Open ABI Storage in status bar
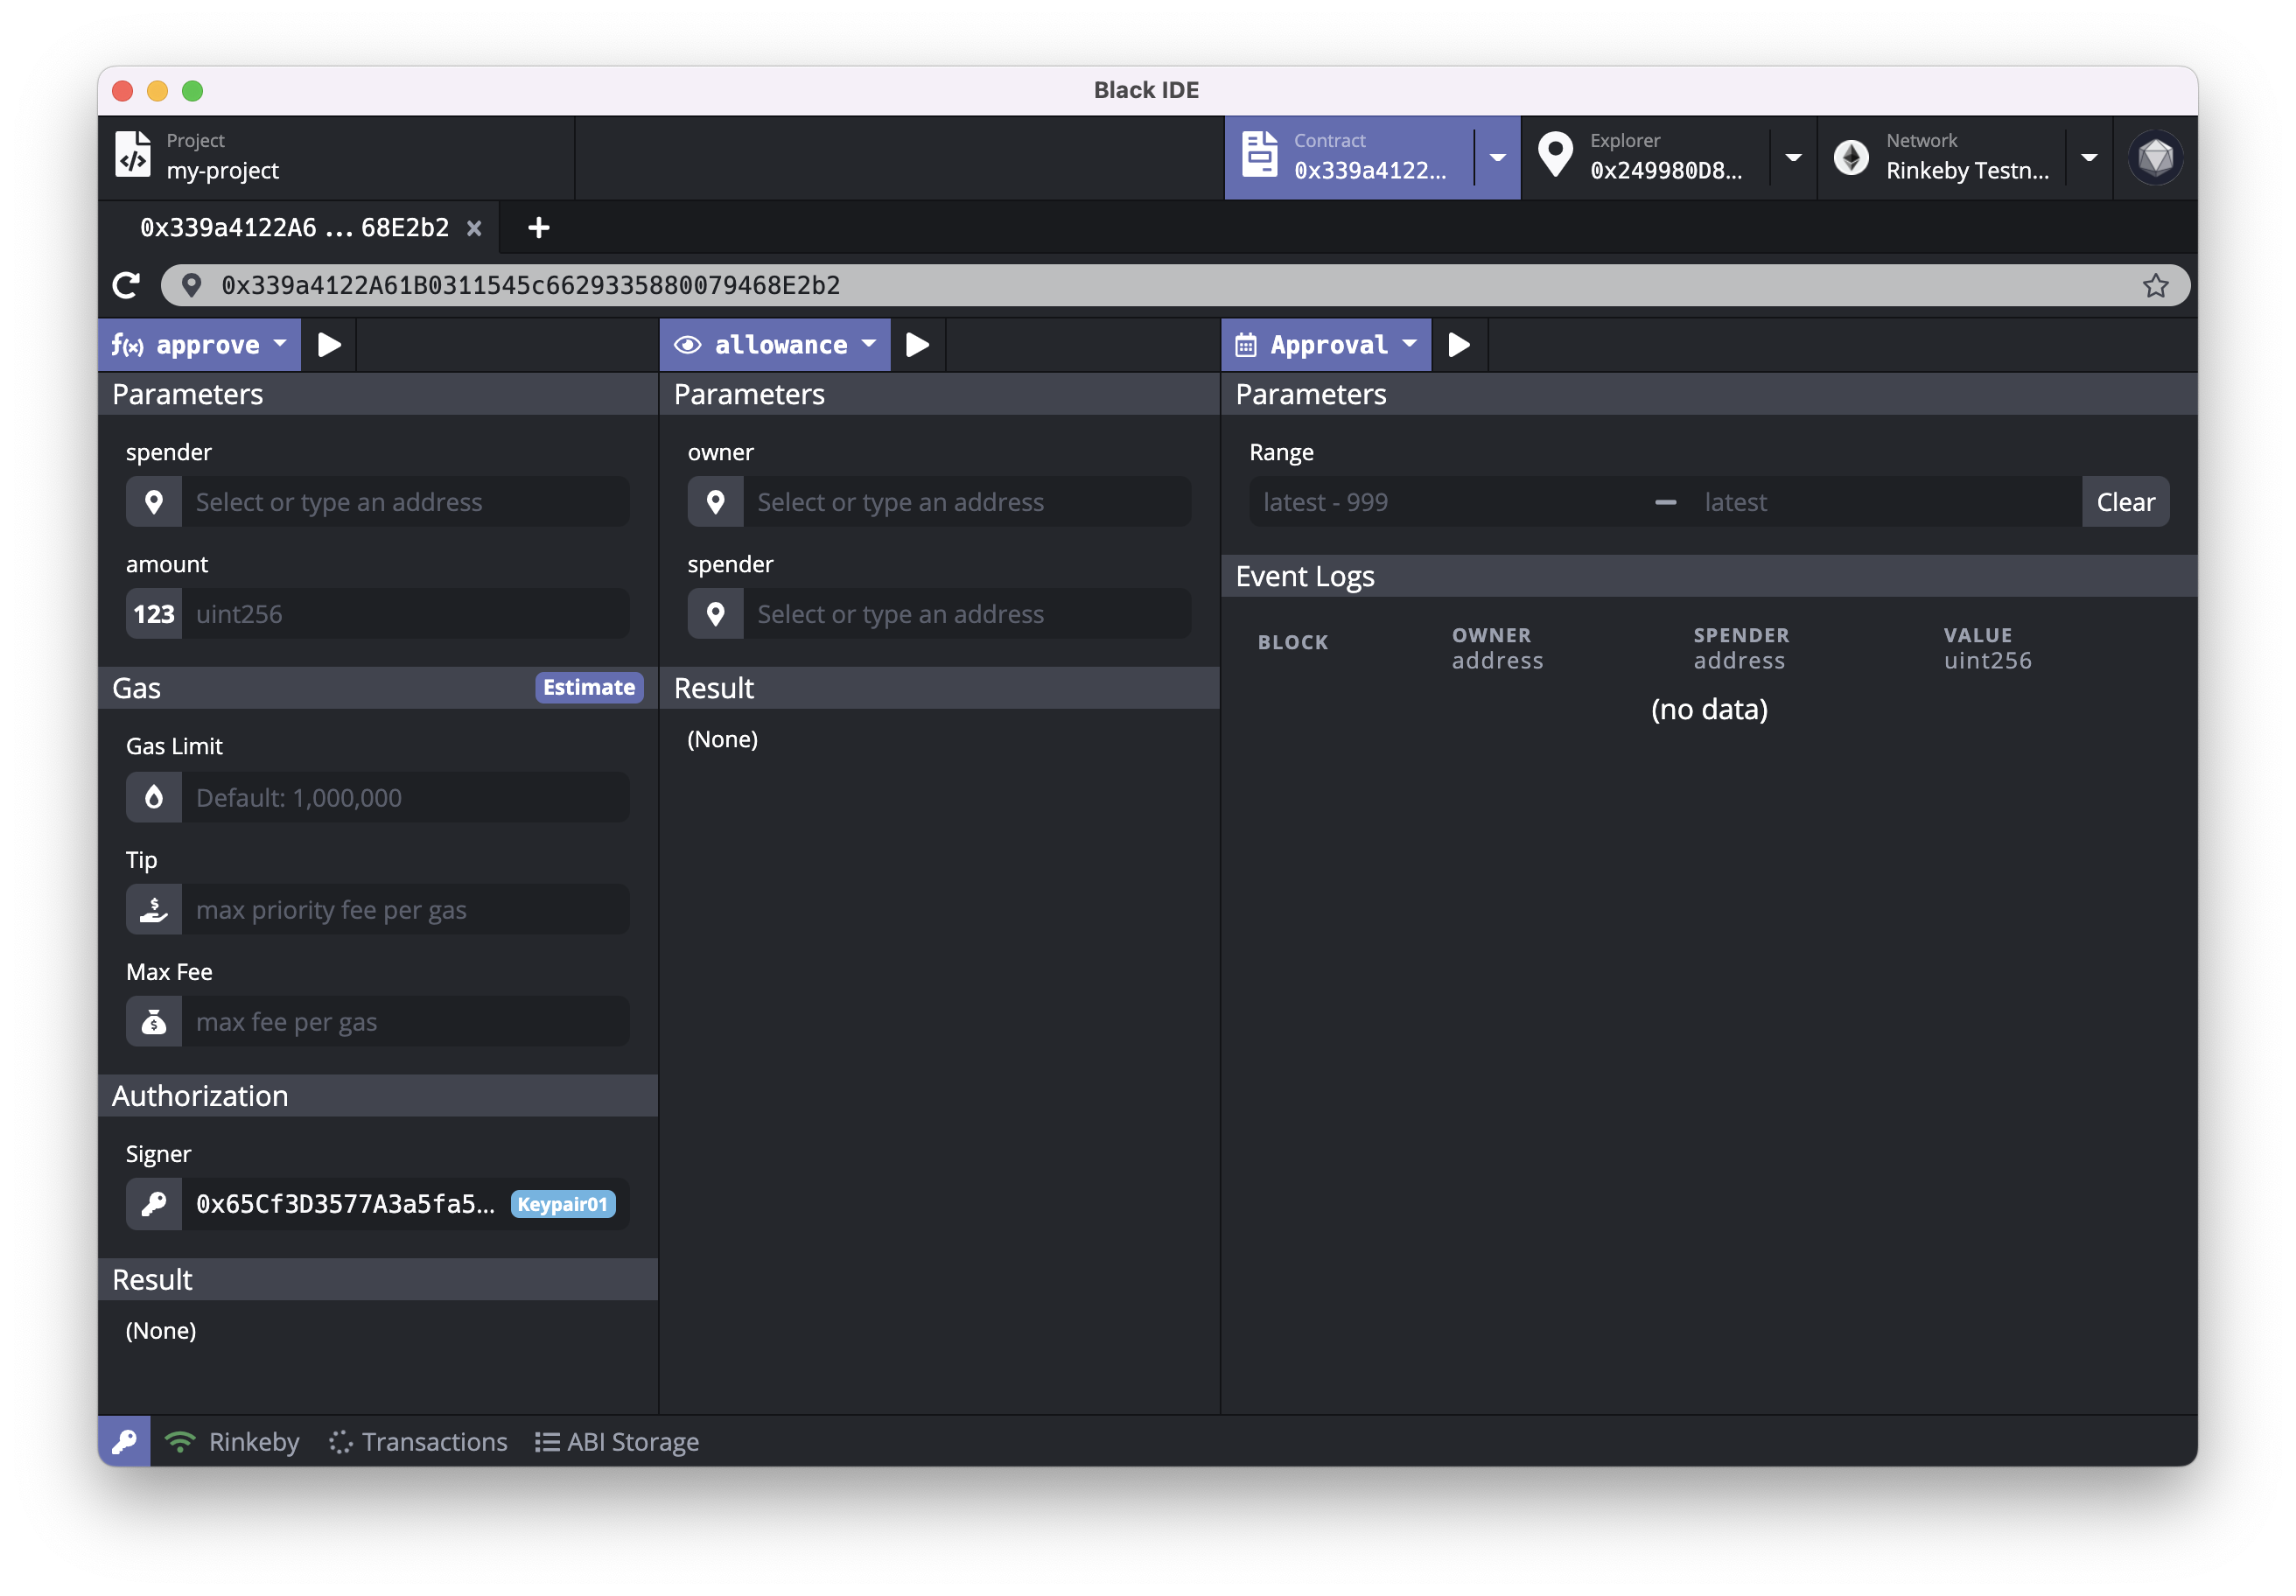Viewport: 2296px width, 1596px height. 617,1441
